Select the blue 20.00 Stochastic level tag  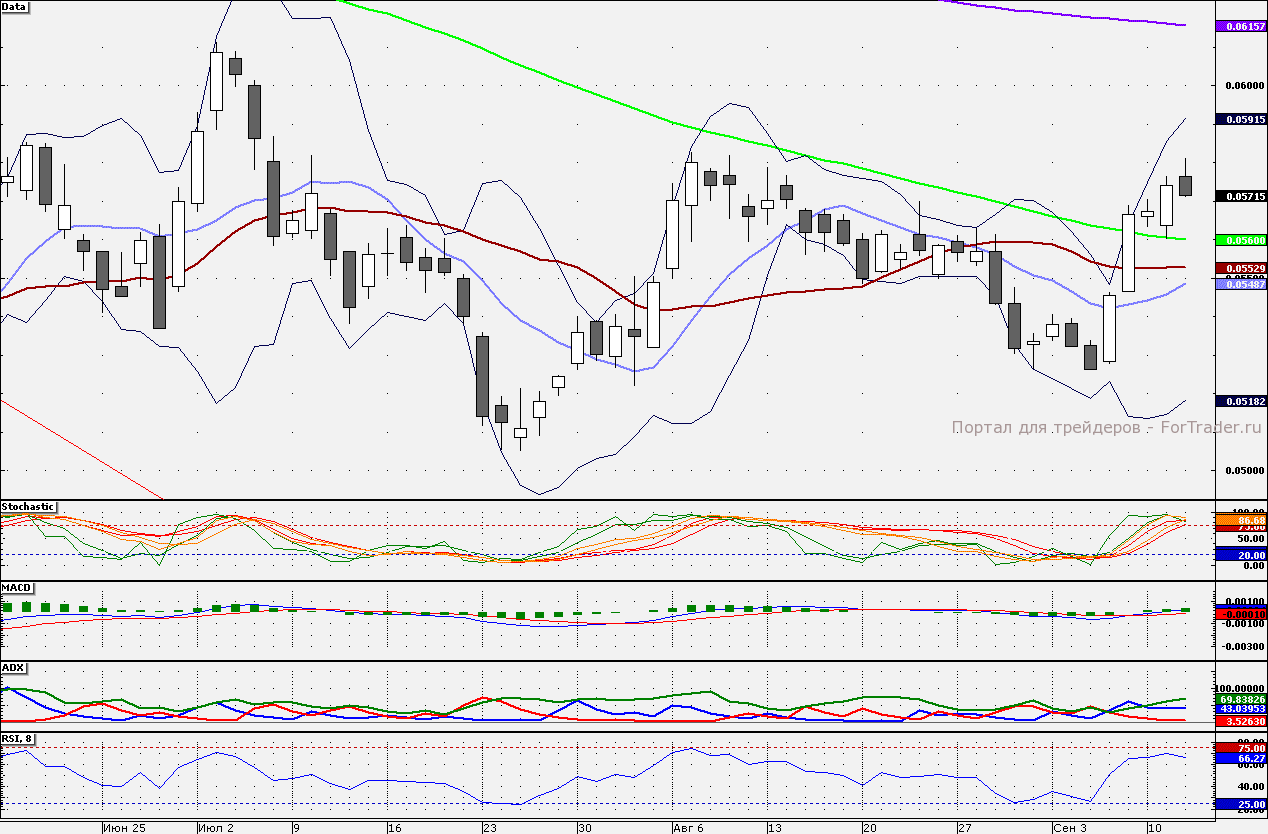(x=1240, y=554)
